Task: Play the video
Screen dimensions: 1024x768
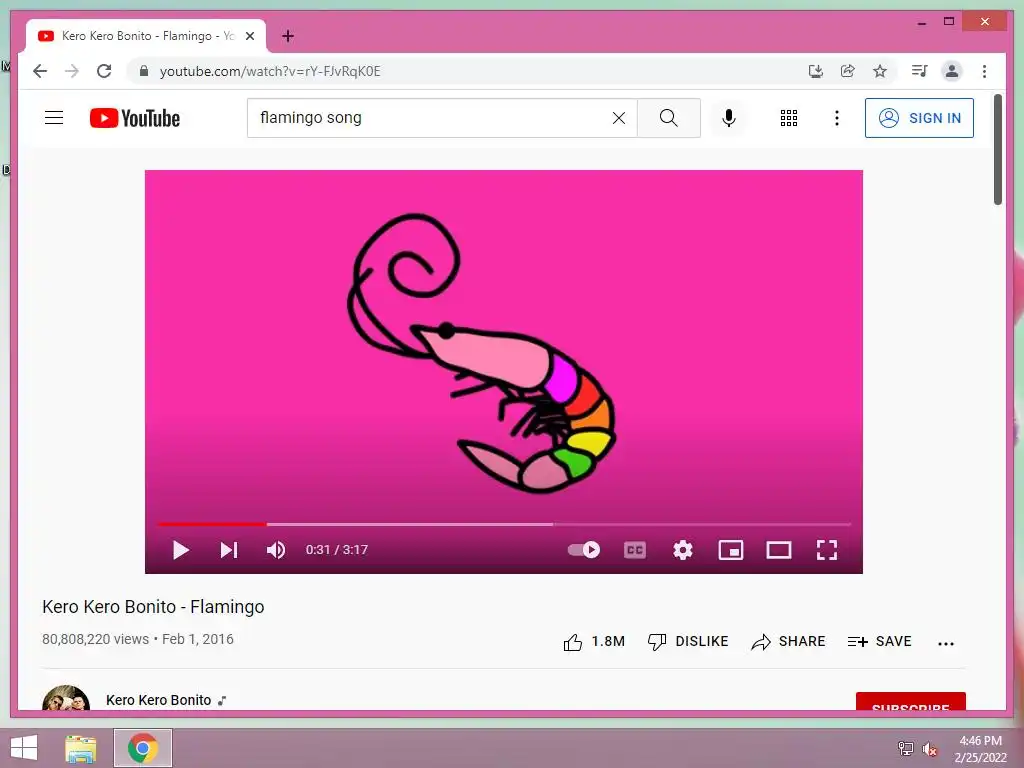Action: 181,550
